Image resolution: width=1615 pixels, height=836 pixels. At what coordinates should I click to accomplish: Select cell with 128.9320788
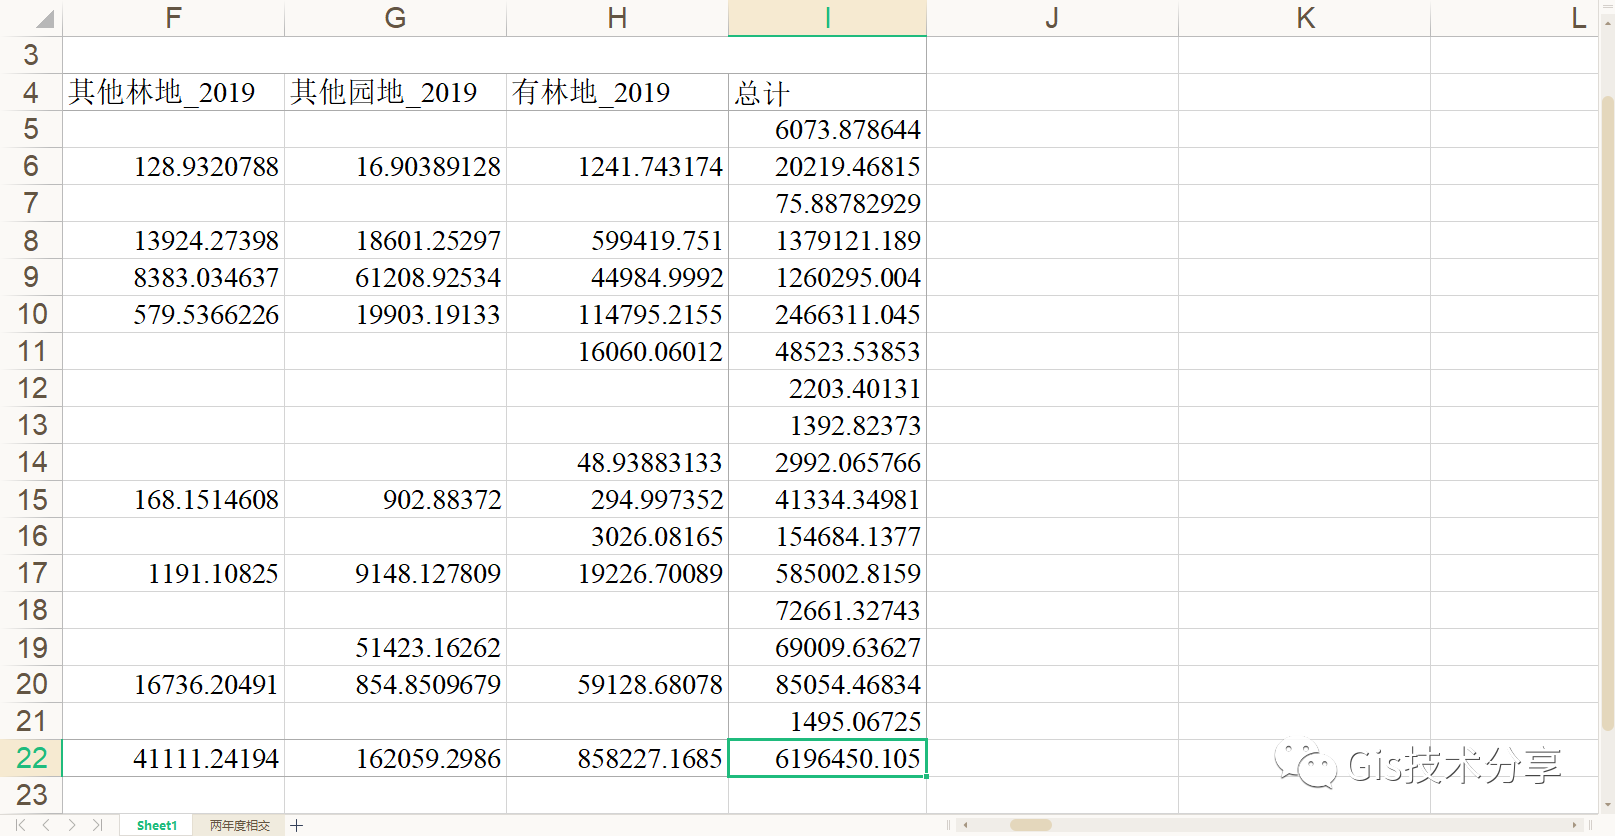click(x=174, y=166)
